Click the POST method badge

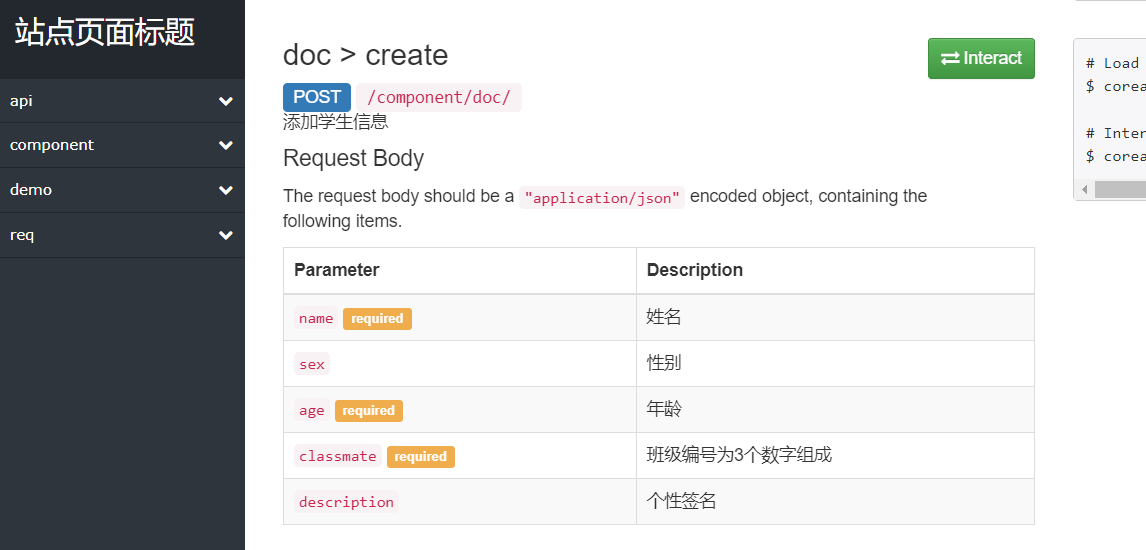point(317,97)
